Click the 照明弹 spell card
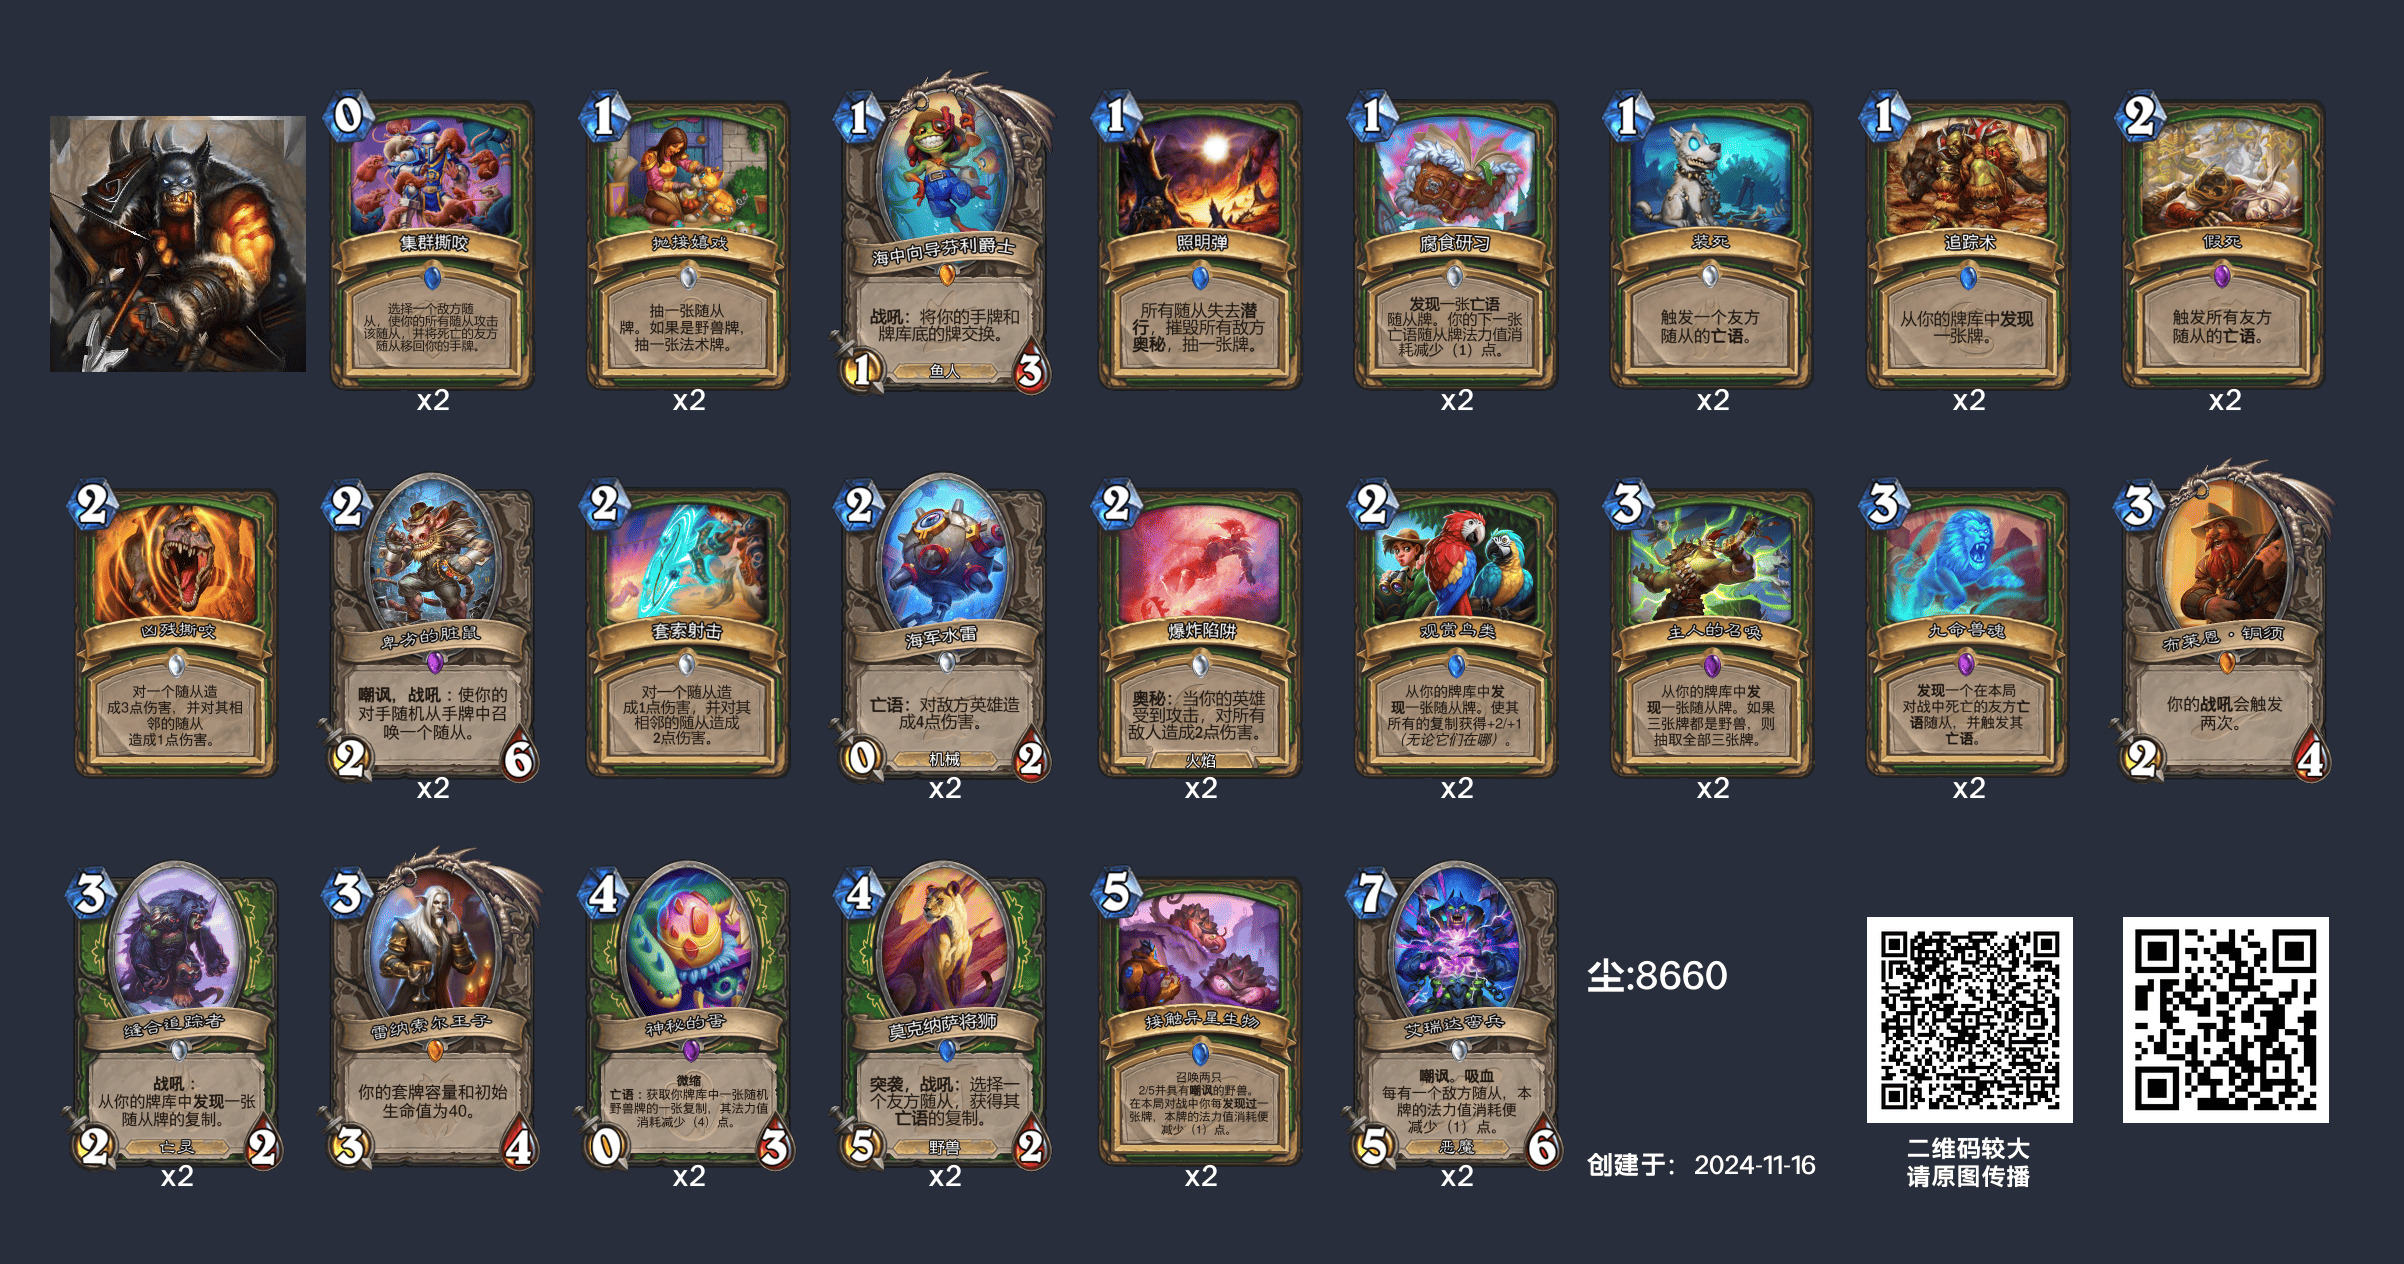 pos(1200,243)
